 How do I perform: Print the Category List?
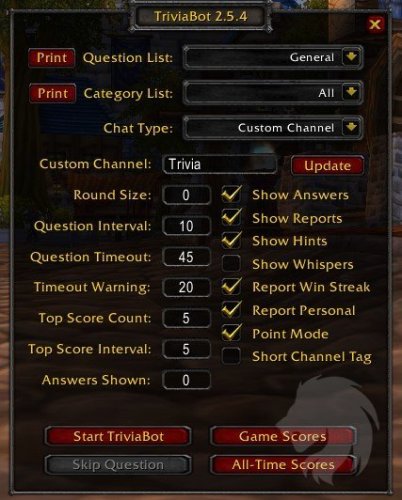[53, 93]
